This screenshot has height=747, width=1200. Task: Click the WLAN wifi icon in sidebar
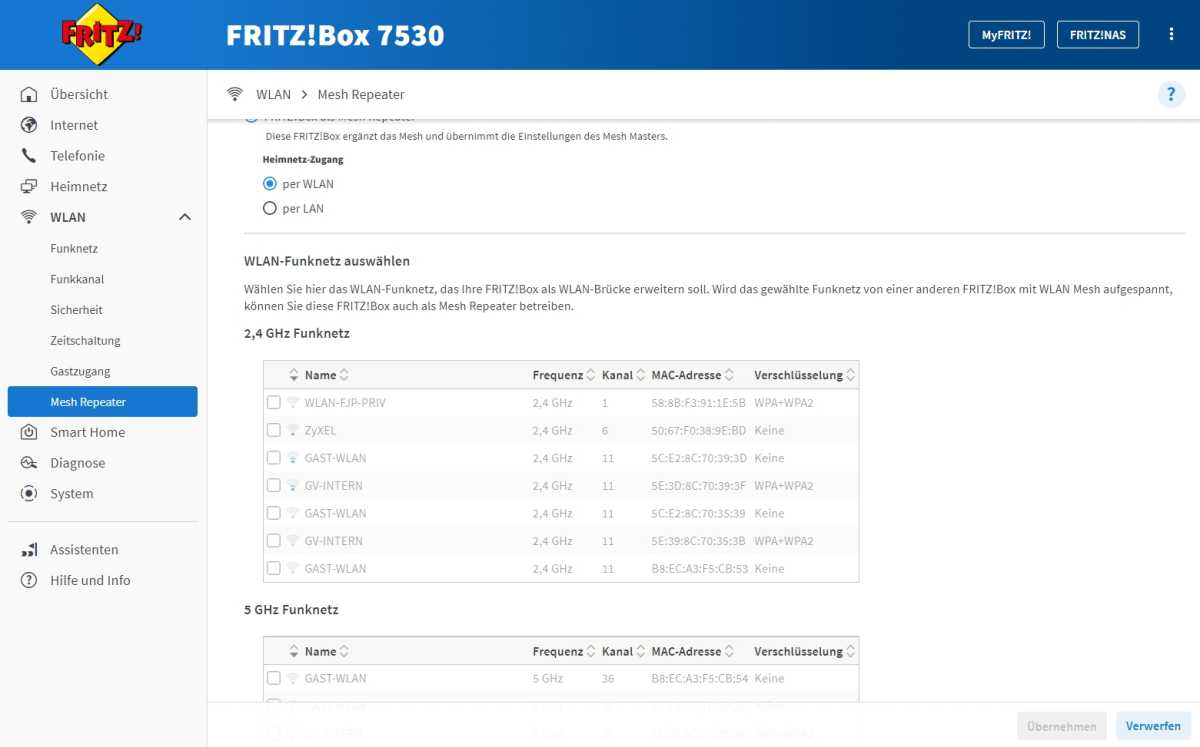(x=29, y=217)
